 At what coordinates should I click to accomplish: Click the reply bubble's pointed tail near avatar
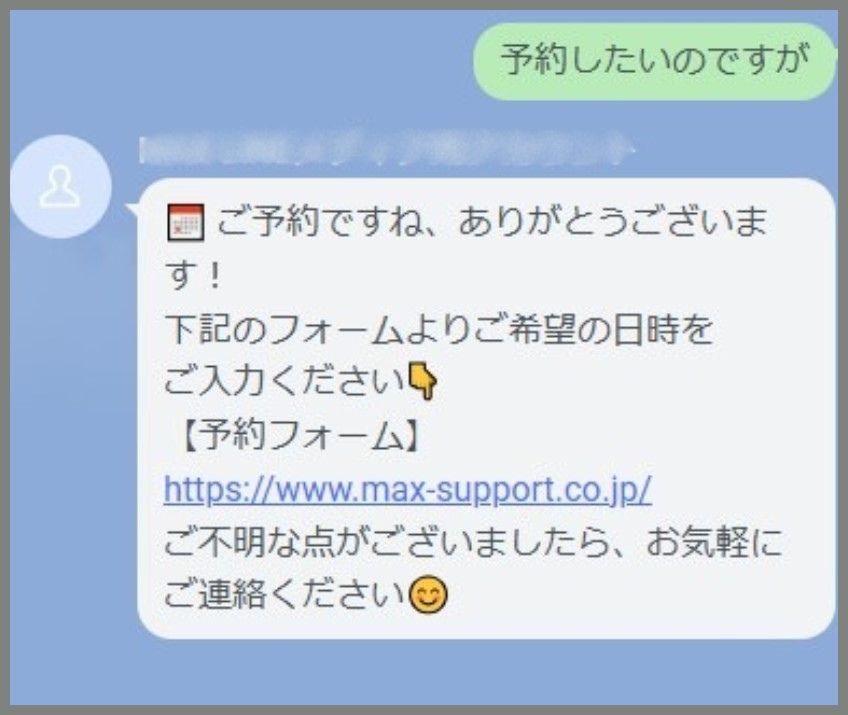click(133, 210)
